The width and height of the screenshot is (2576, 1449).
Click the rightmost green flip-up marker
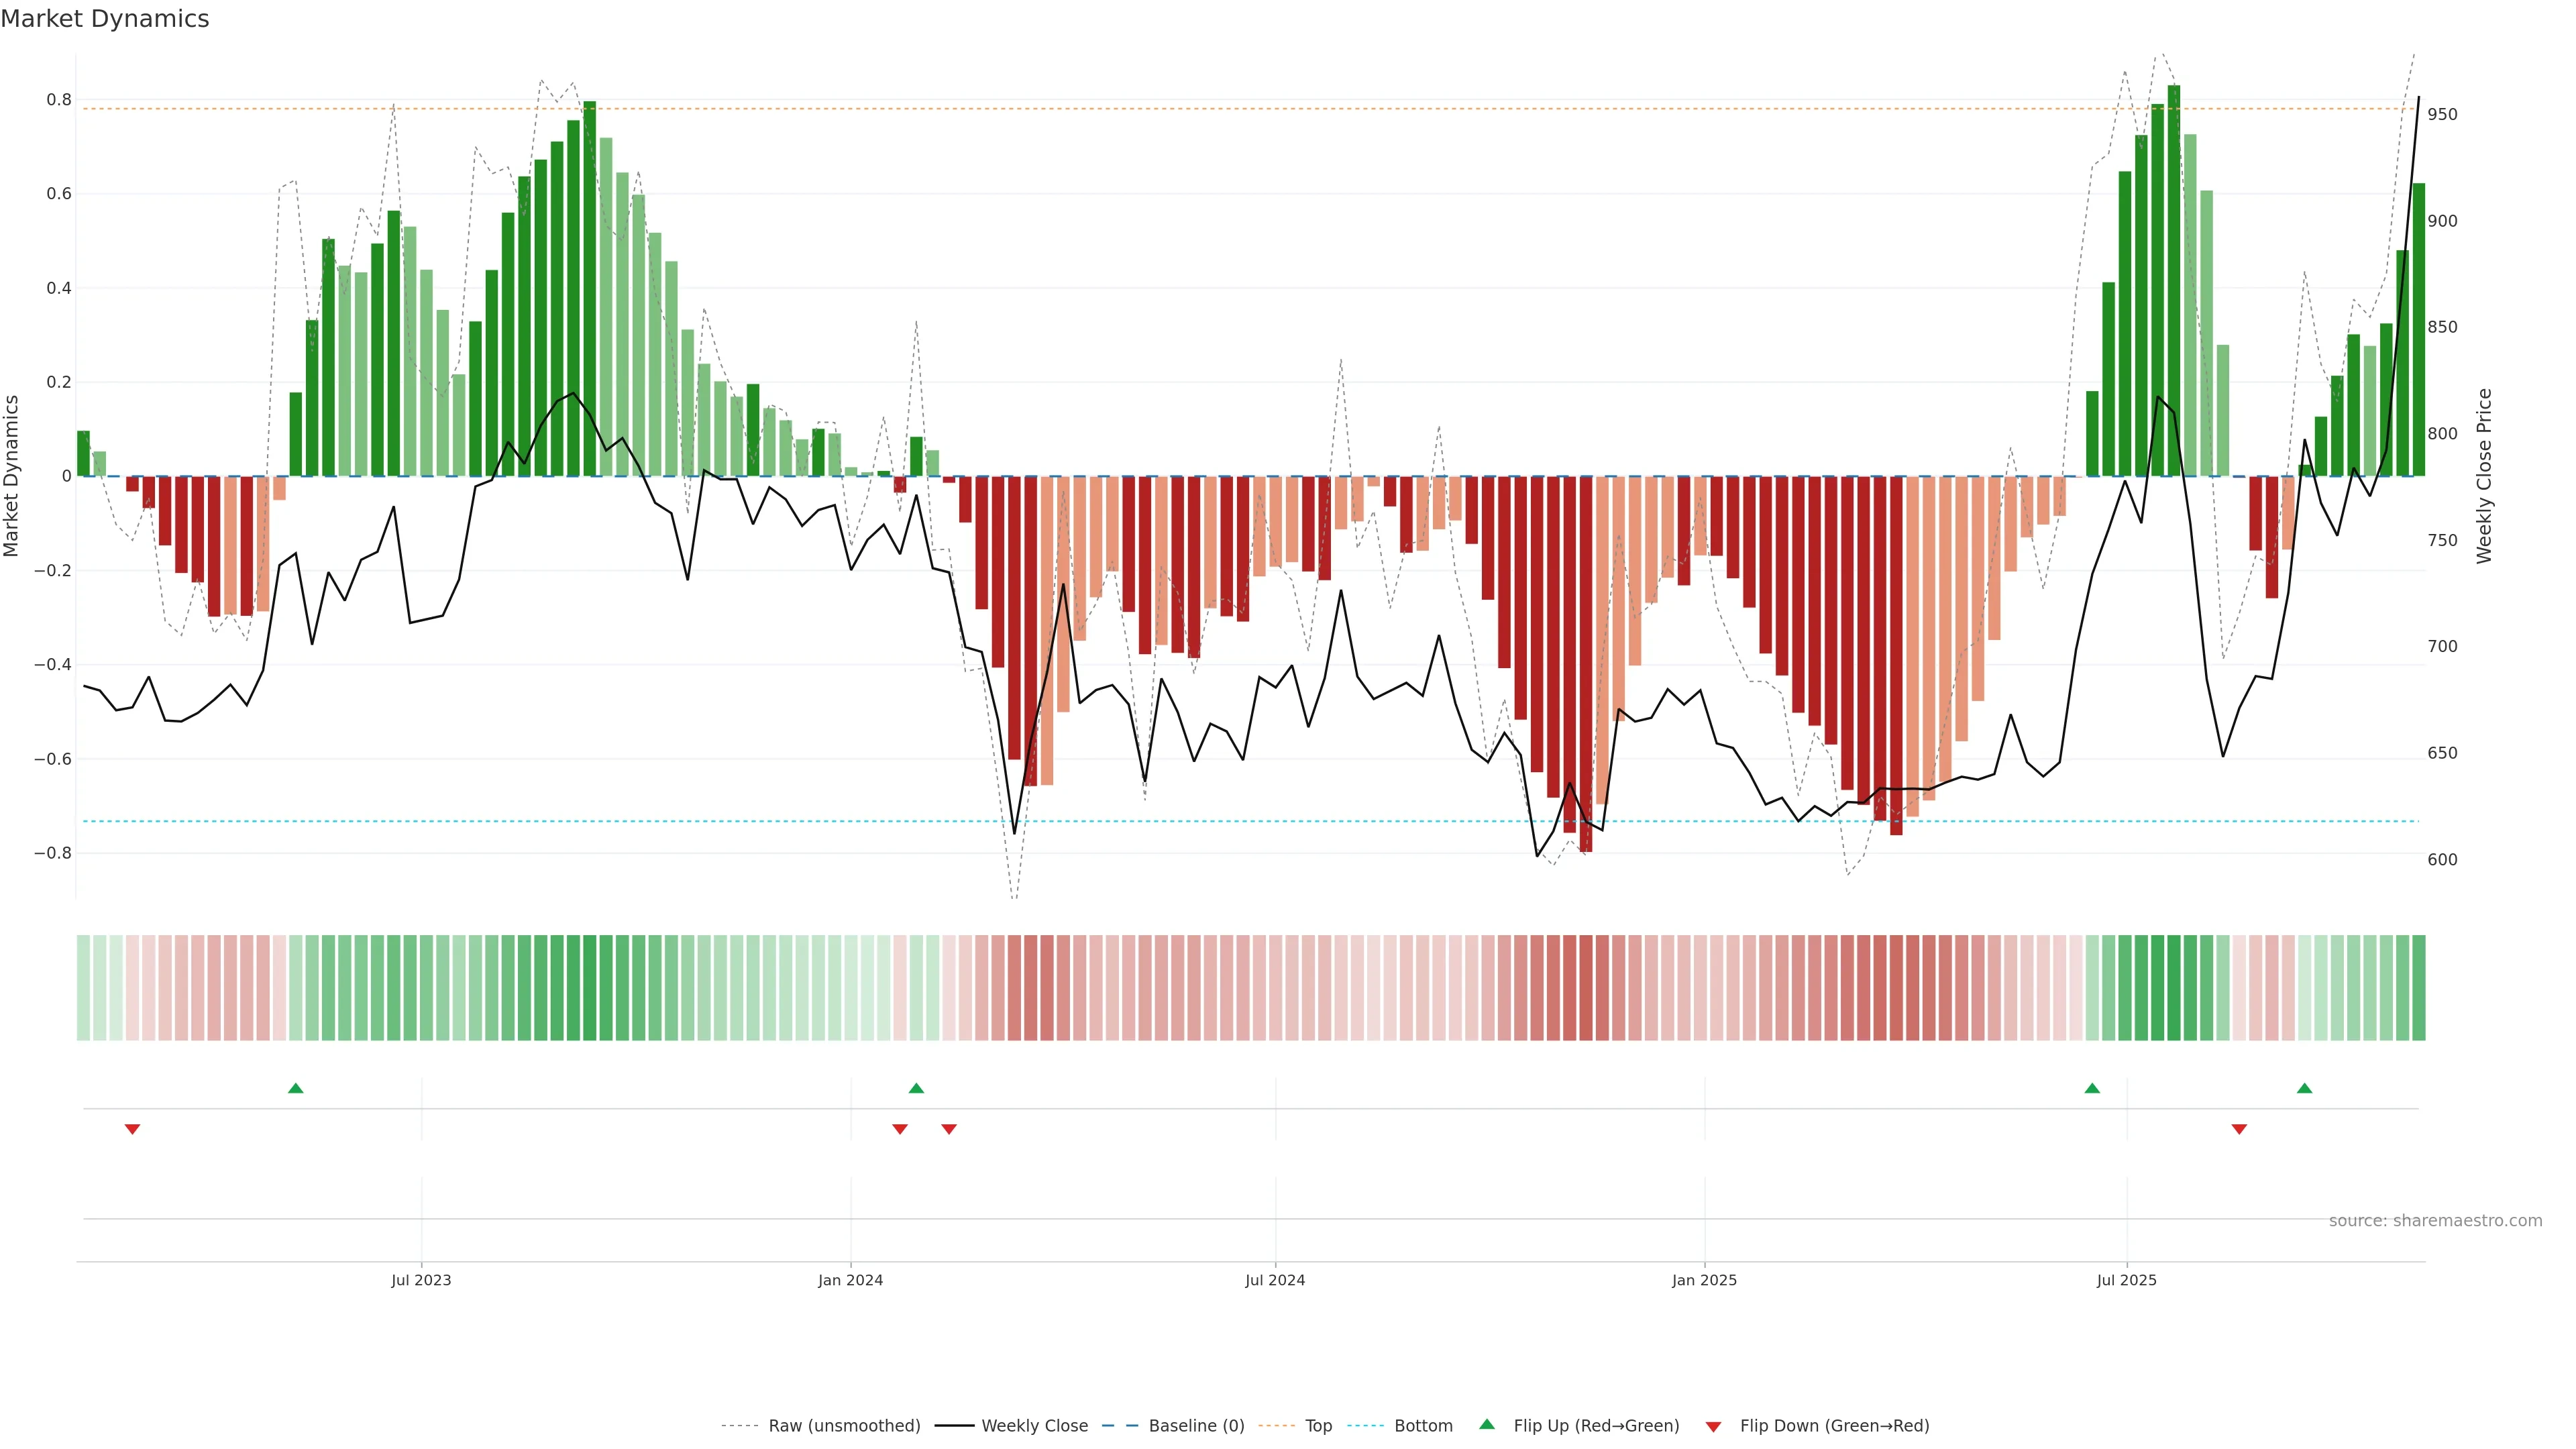[2304, 1088]
